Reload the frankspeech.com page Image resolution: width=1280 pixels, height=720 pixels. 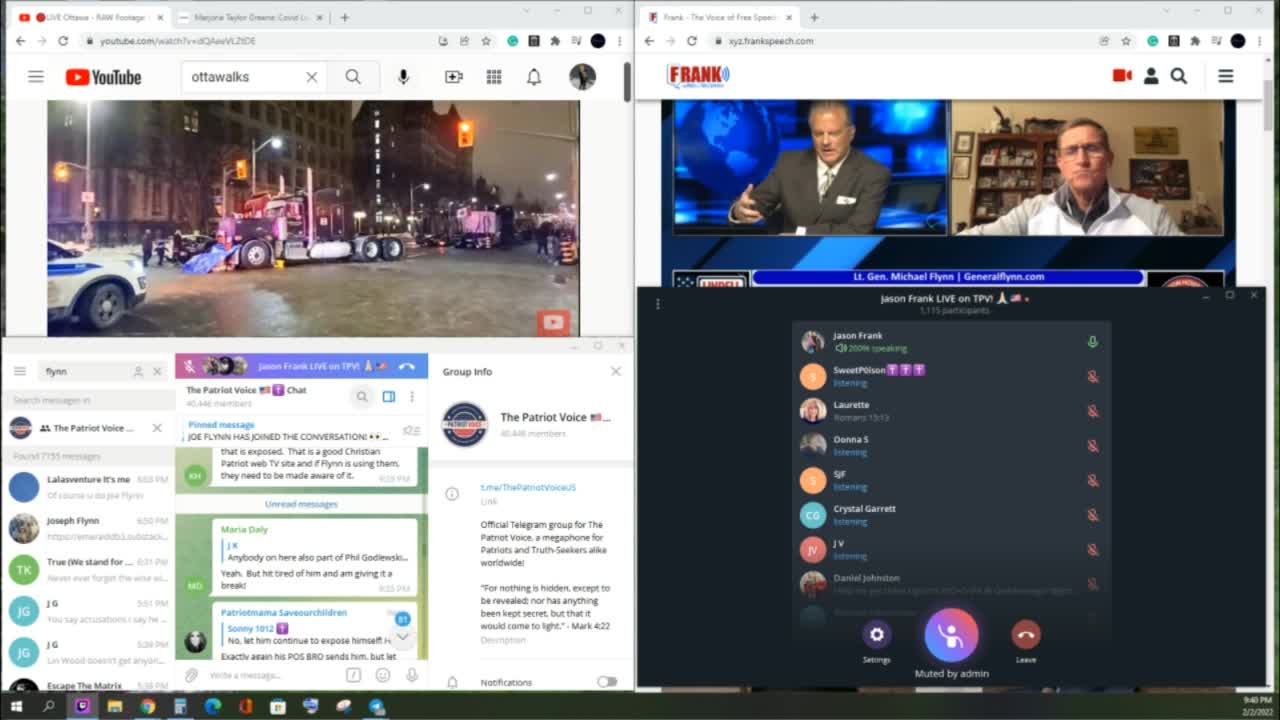[x=691, y=41]
